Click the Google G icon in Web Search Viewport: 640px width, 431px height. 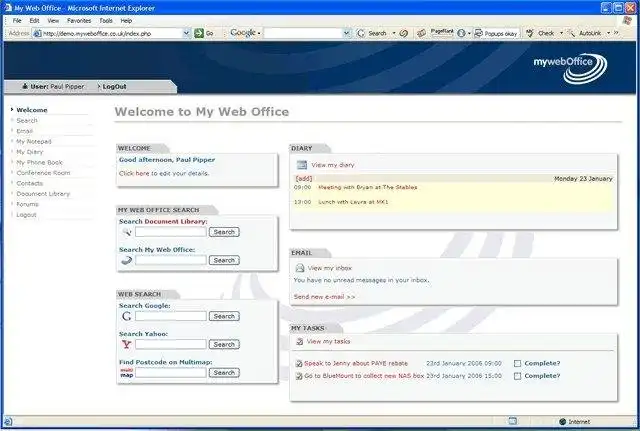tap(127, 316)
